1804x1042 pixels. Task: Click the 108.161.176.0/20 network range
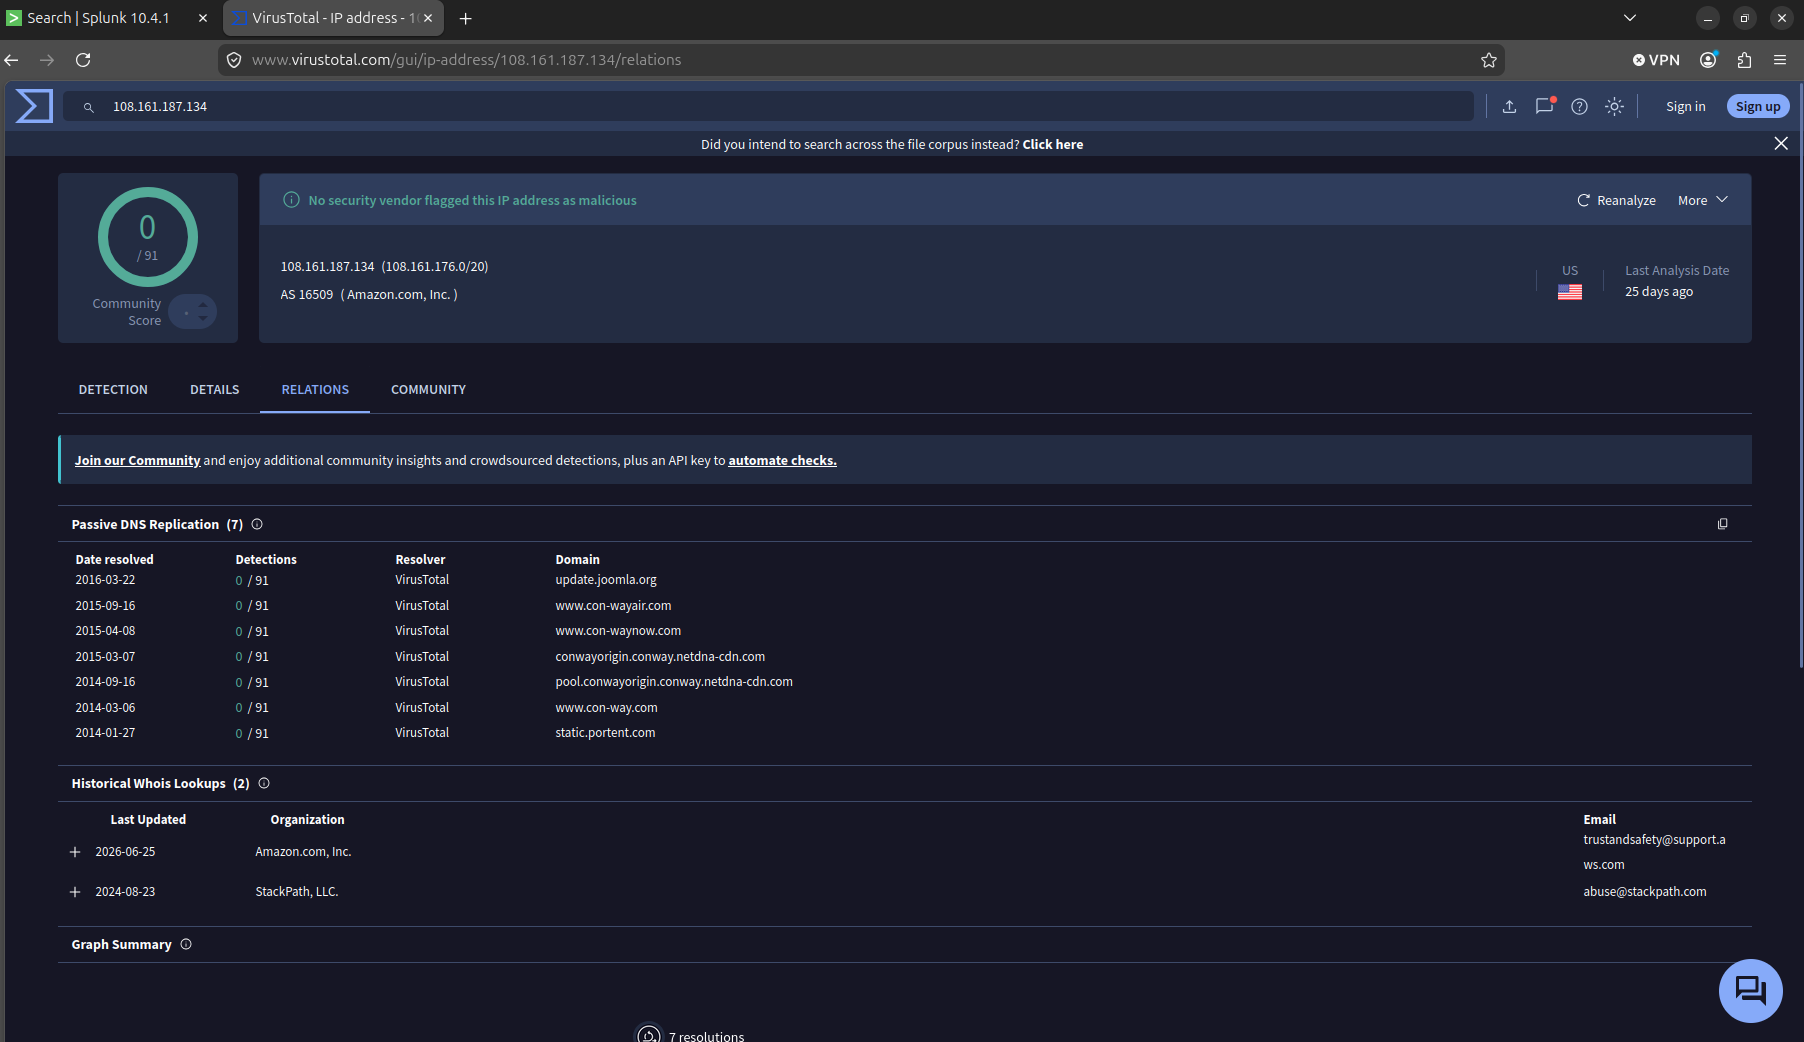(x=435, y=266)
